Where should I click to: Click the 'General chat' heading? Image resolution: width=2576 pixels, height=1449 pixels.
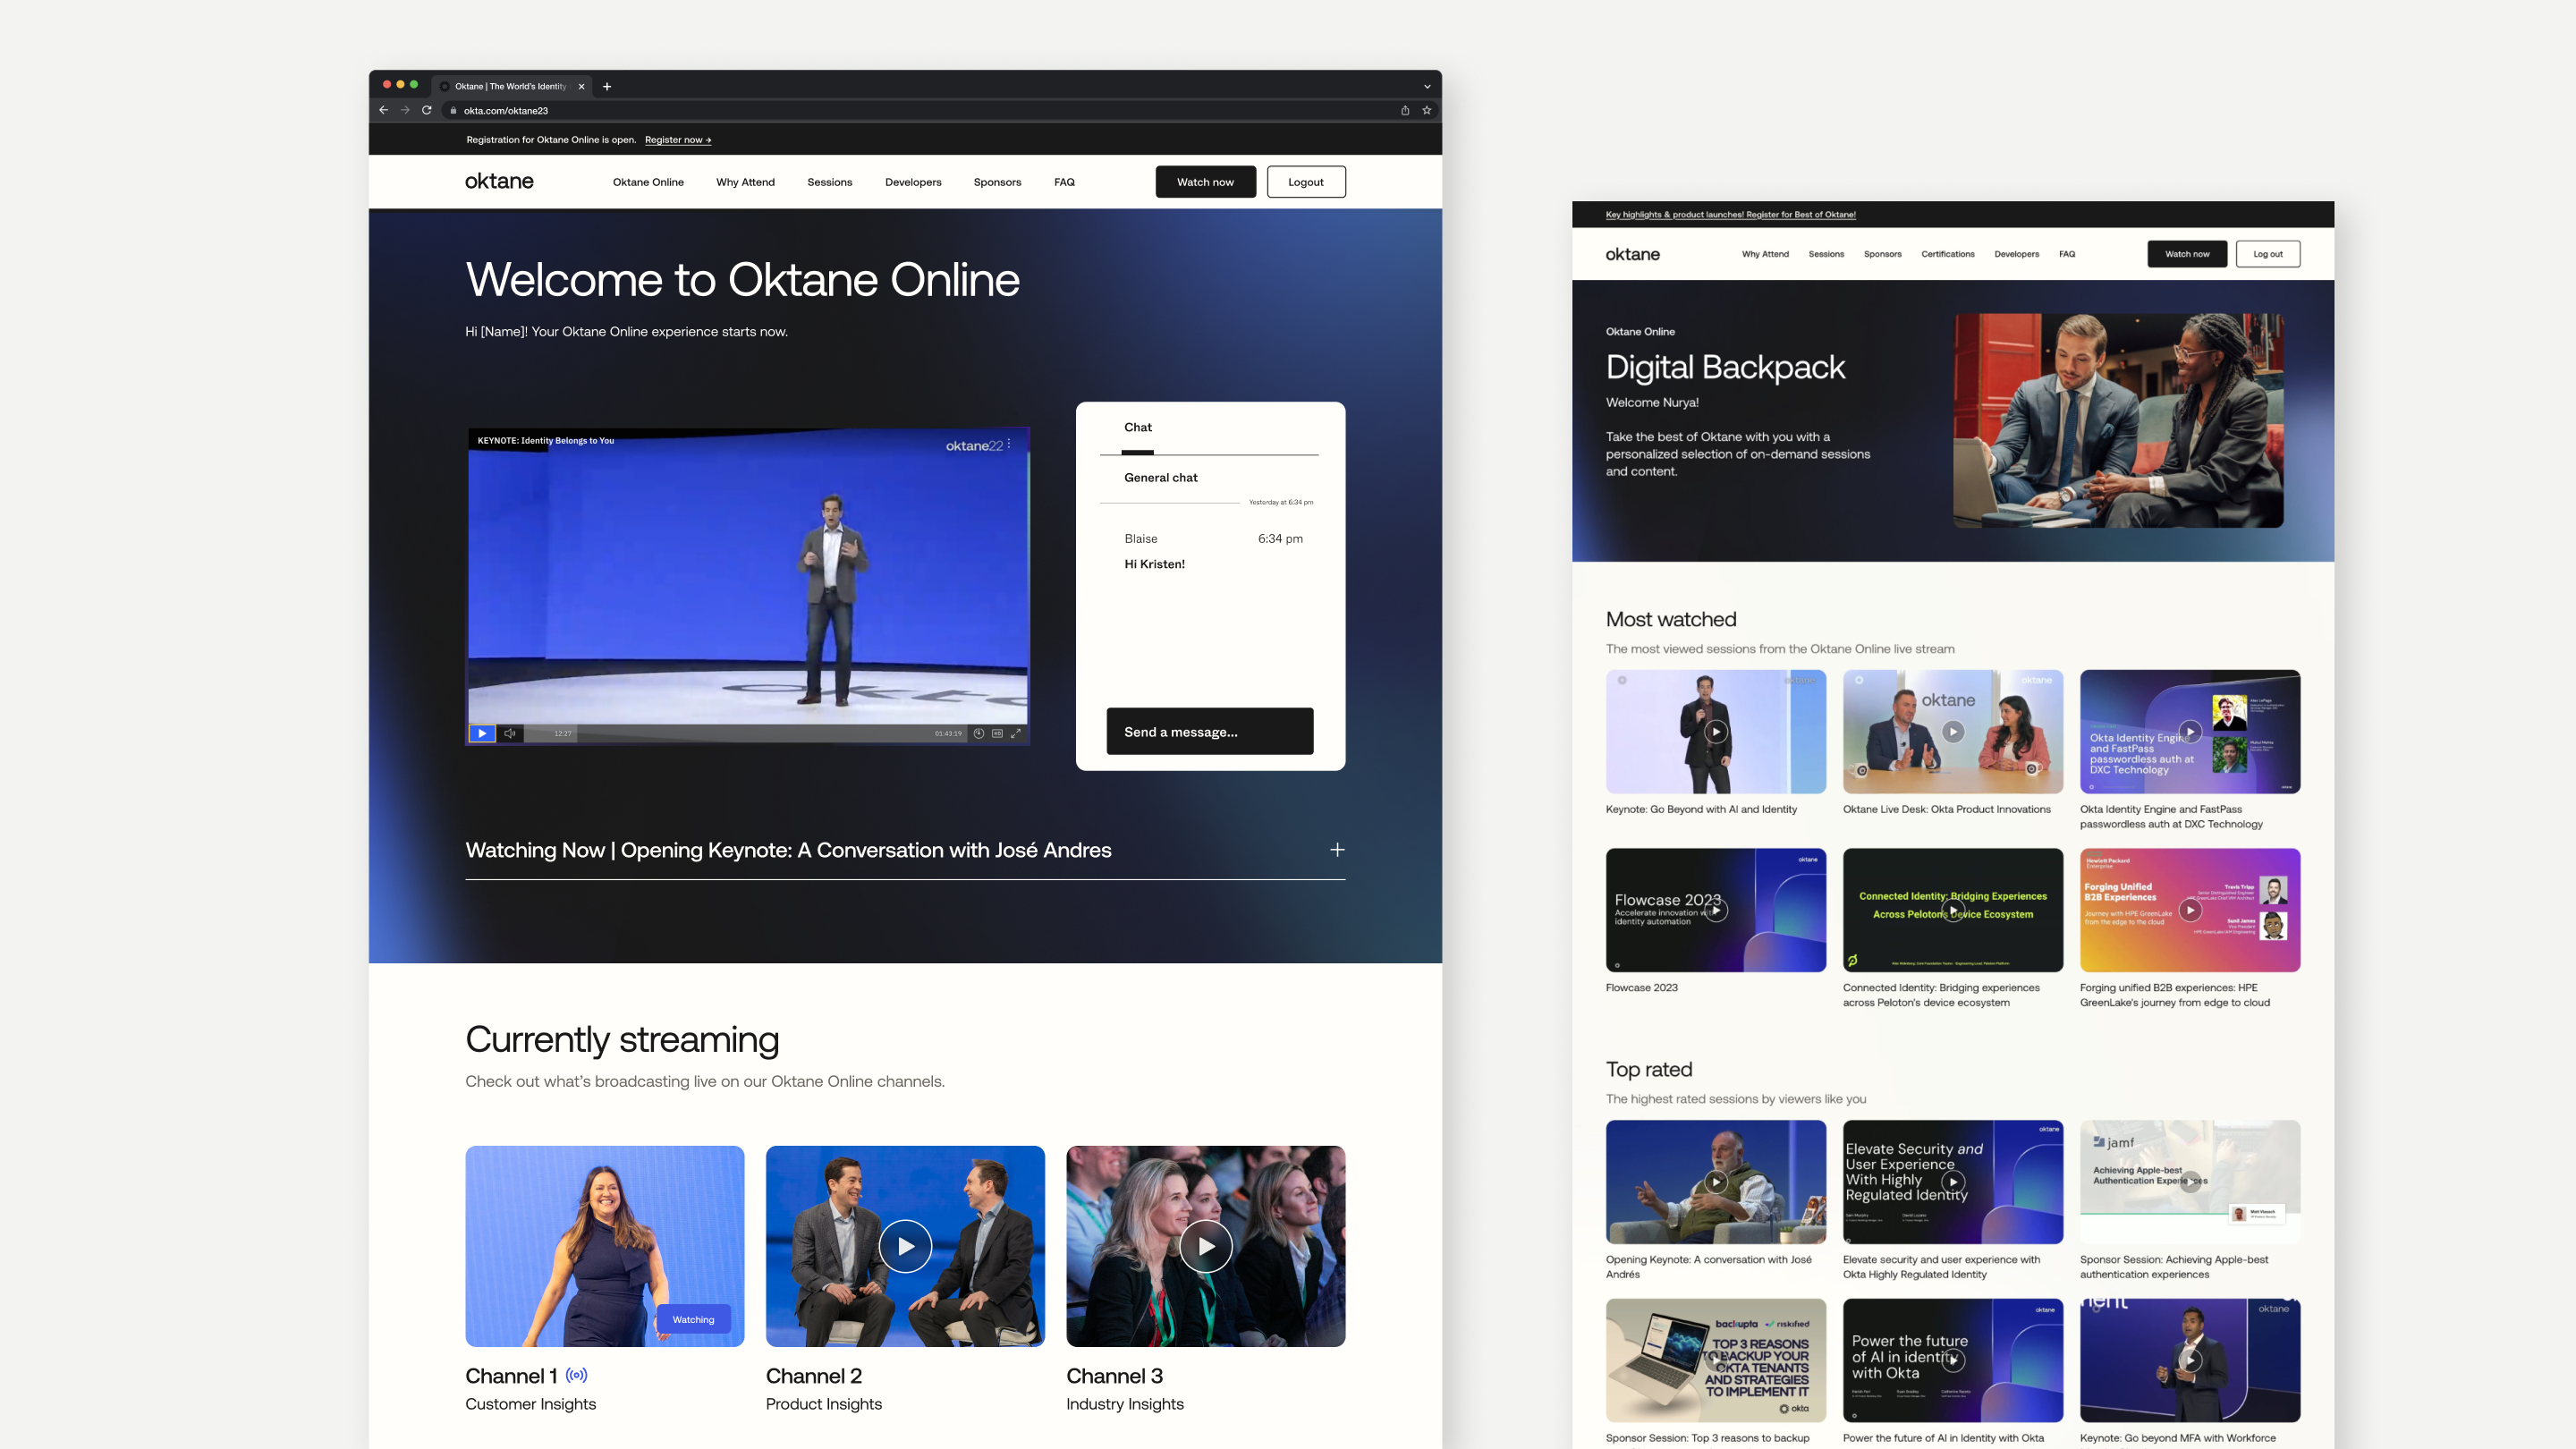tap(1160, 478)
